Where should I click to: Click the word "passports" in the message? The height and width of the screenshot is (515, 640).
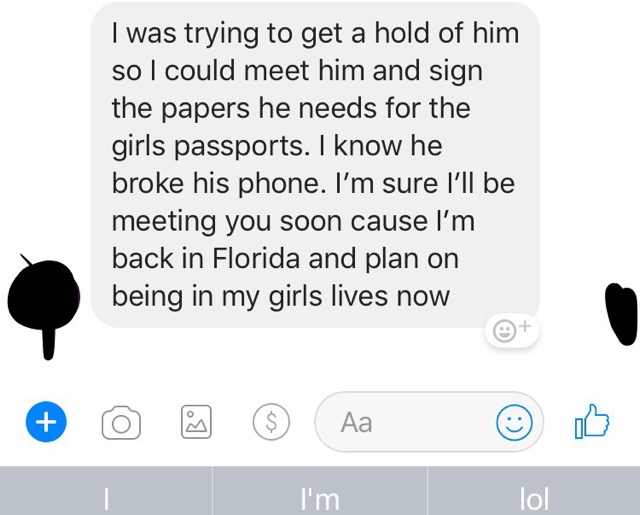(240, 147)
